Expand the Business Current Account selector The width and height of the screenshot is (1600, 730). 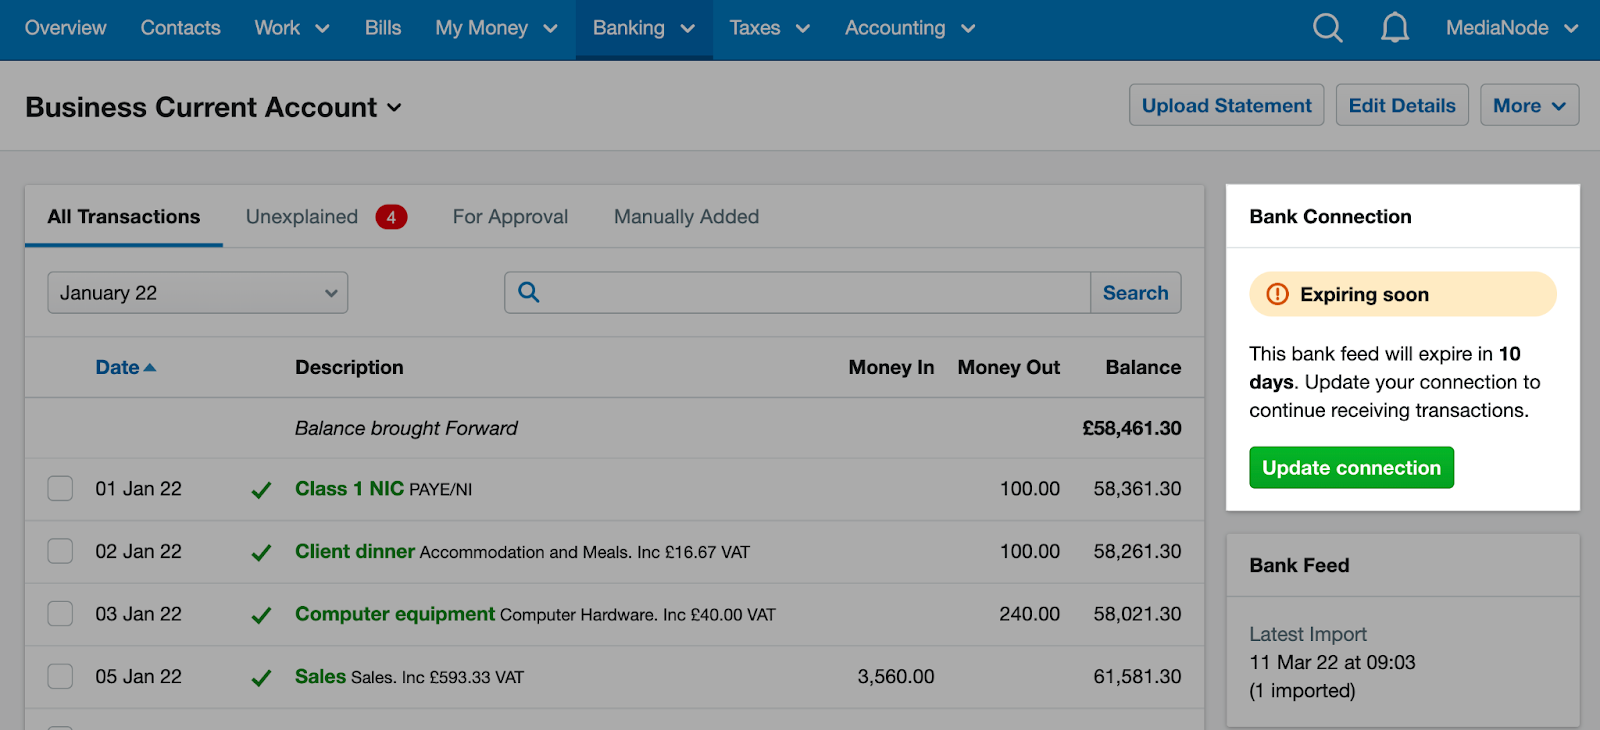click(213, 107)
